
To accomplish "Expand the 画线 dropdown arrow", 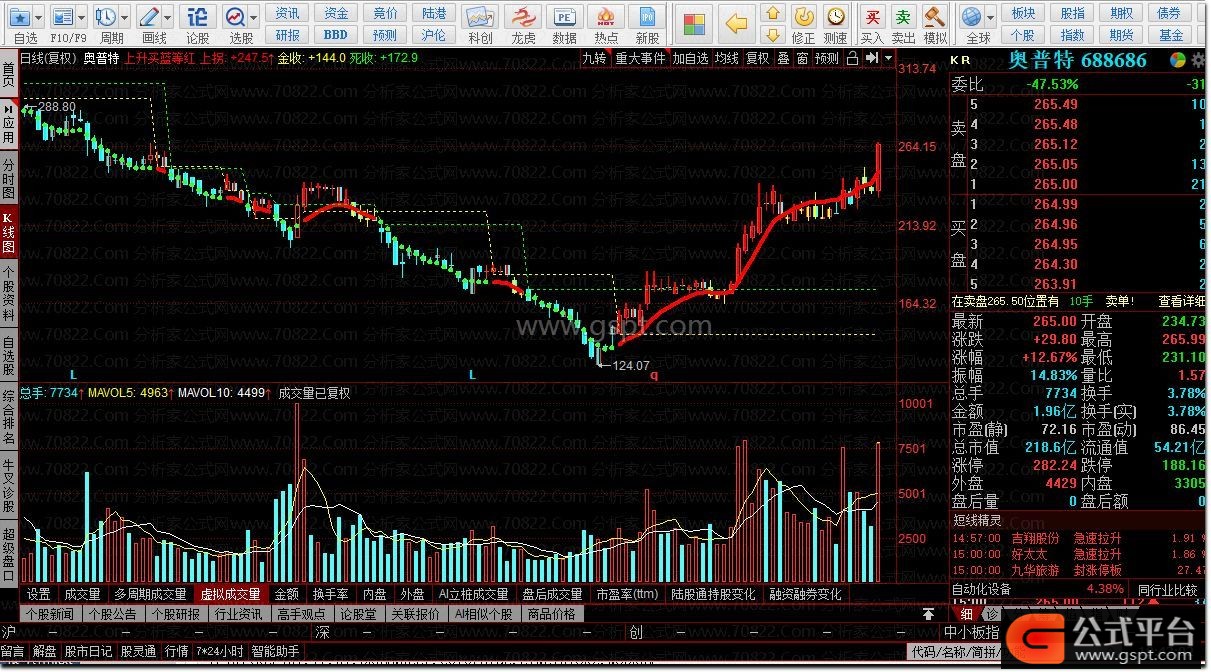I will coord(168,17).
